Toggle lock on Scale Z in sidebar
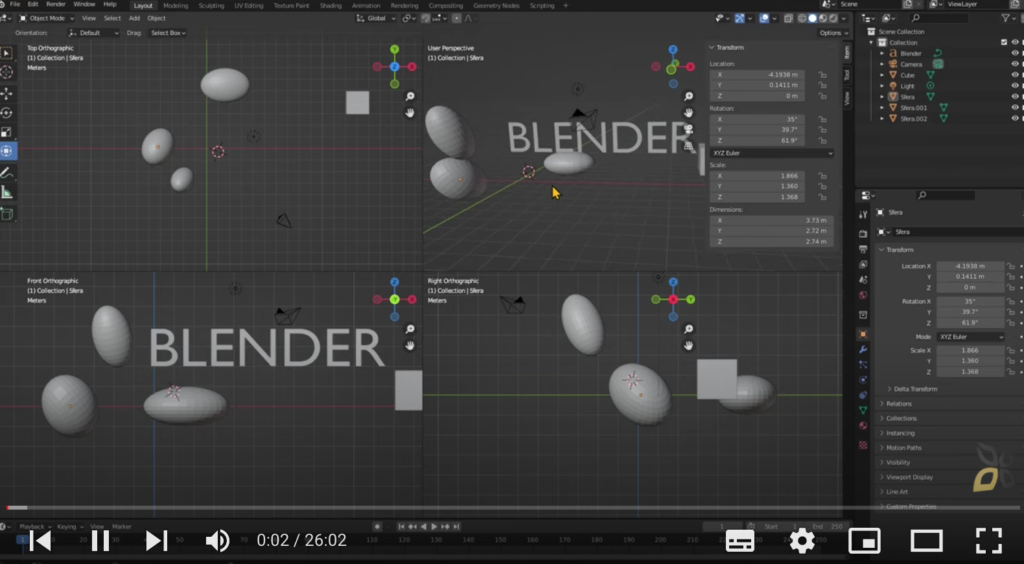The width and height of the screenshot is (1024, 564). [823, 197]
